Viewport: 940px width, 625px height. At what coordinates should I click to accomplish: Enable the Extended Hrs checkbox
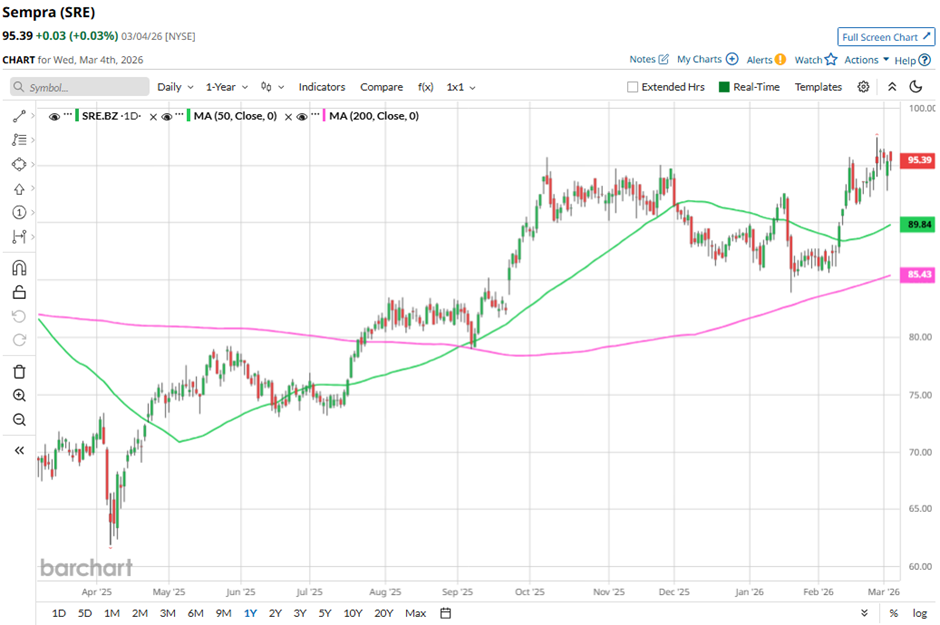(x=633, y=87)
